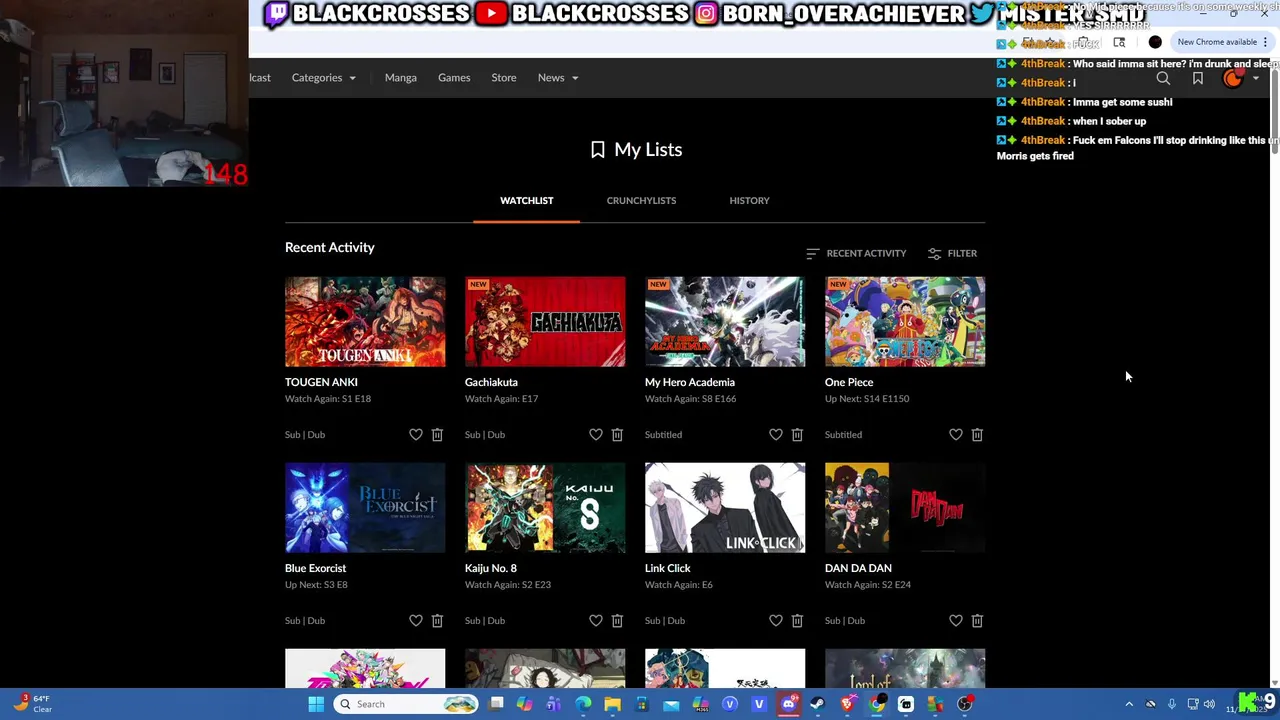Open the Blue Exorcist title link
Screen dimensions: 1280x720
tap(315, 568)
